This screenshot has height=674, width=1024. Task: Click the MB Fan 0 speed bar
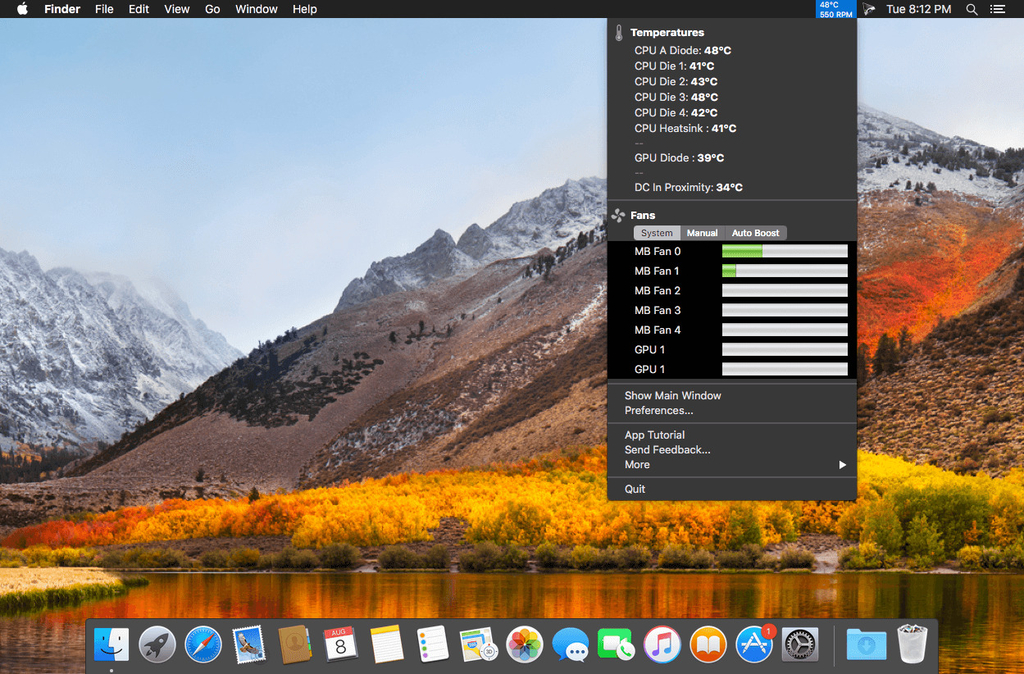(x=784, y=251)
